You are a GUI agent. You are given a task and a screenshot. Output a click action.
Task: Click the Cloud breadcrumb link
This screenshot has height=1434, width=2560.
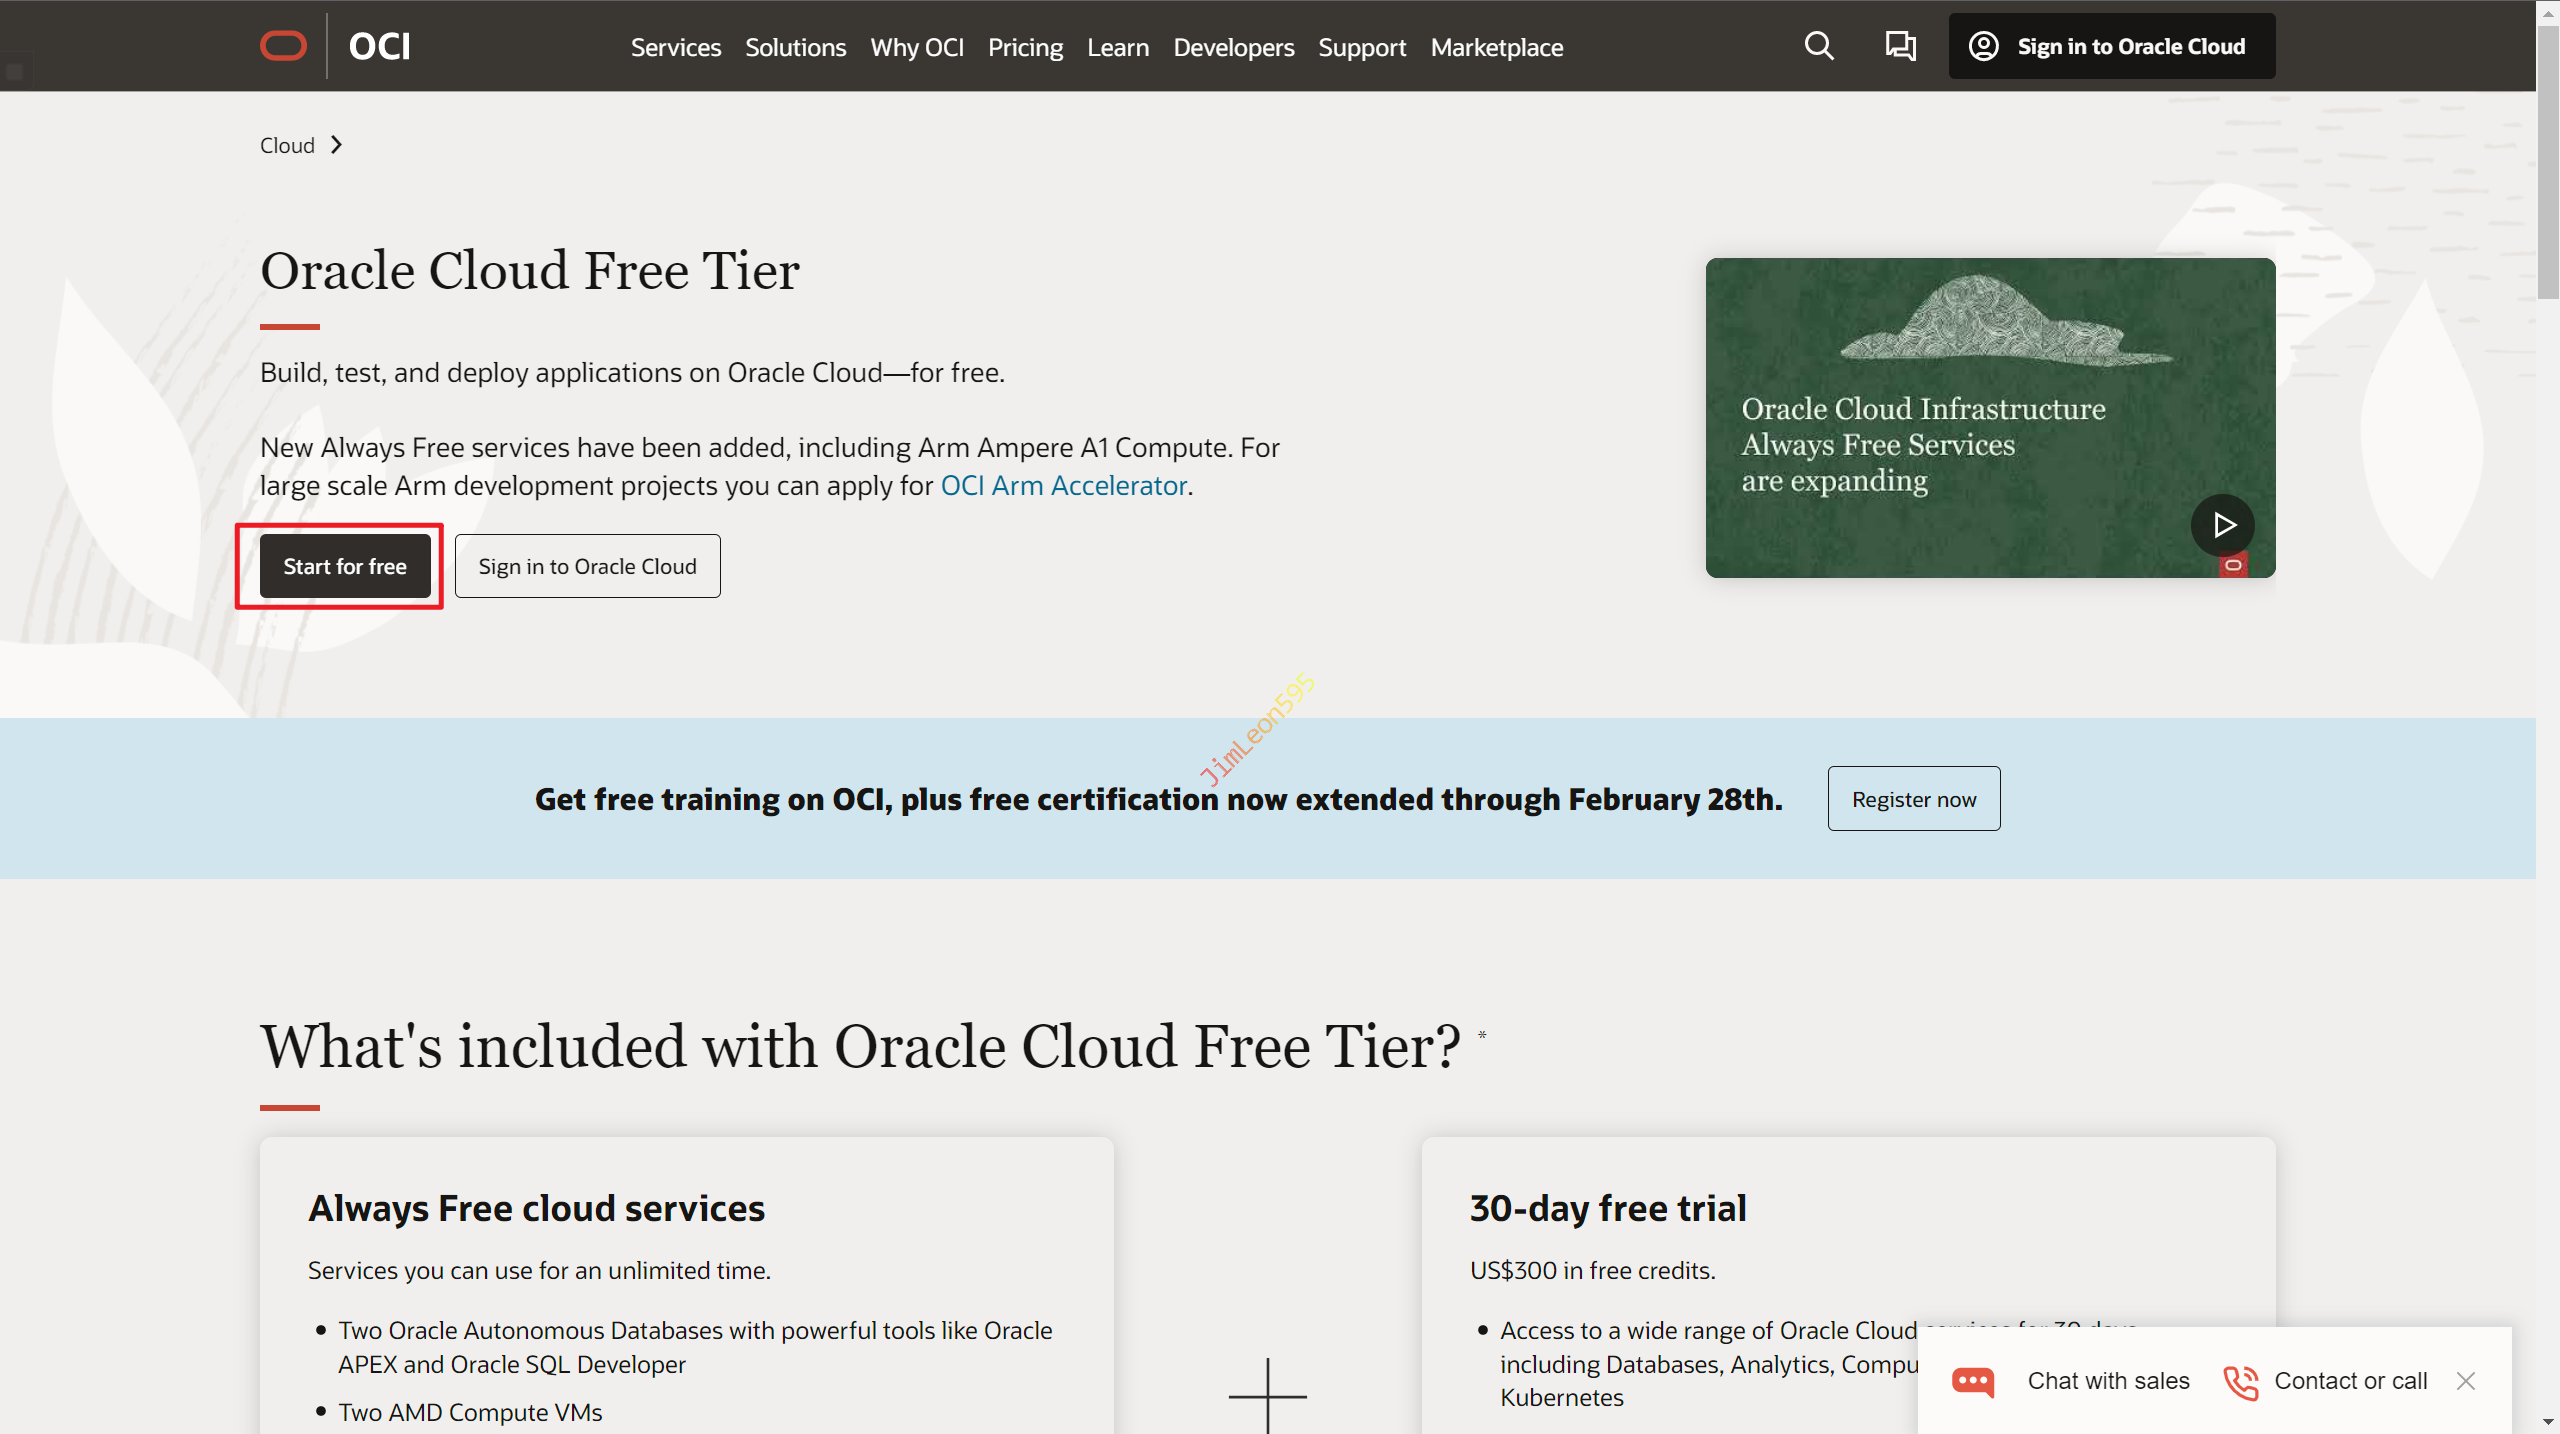(287, 145)
